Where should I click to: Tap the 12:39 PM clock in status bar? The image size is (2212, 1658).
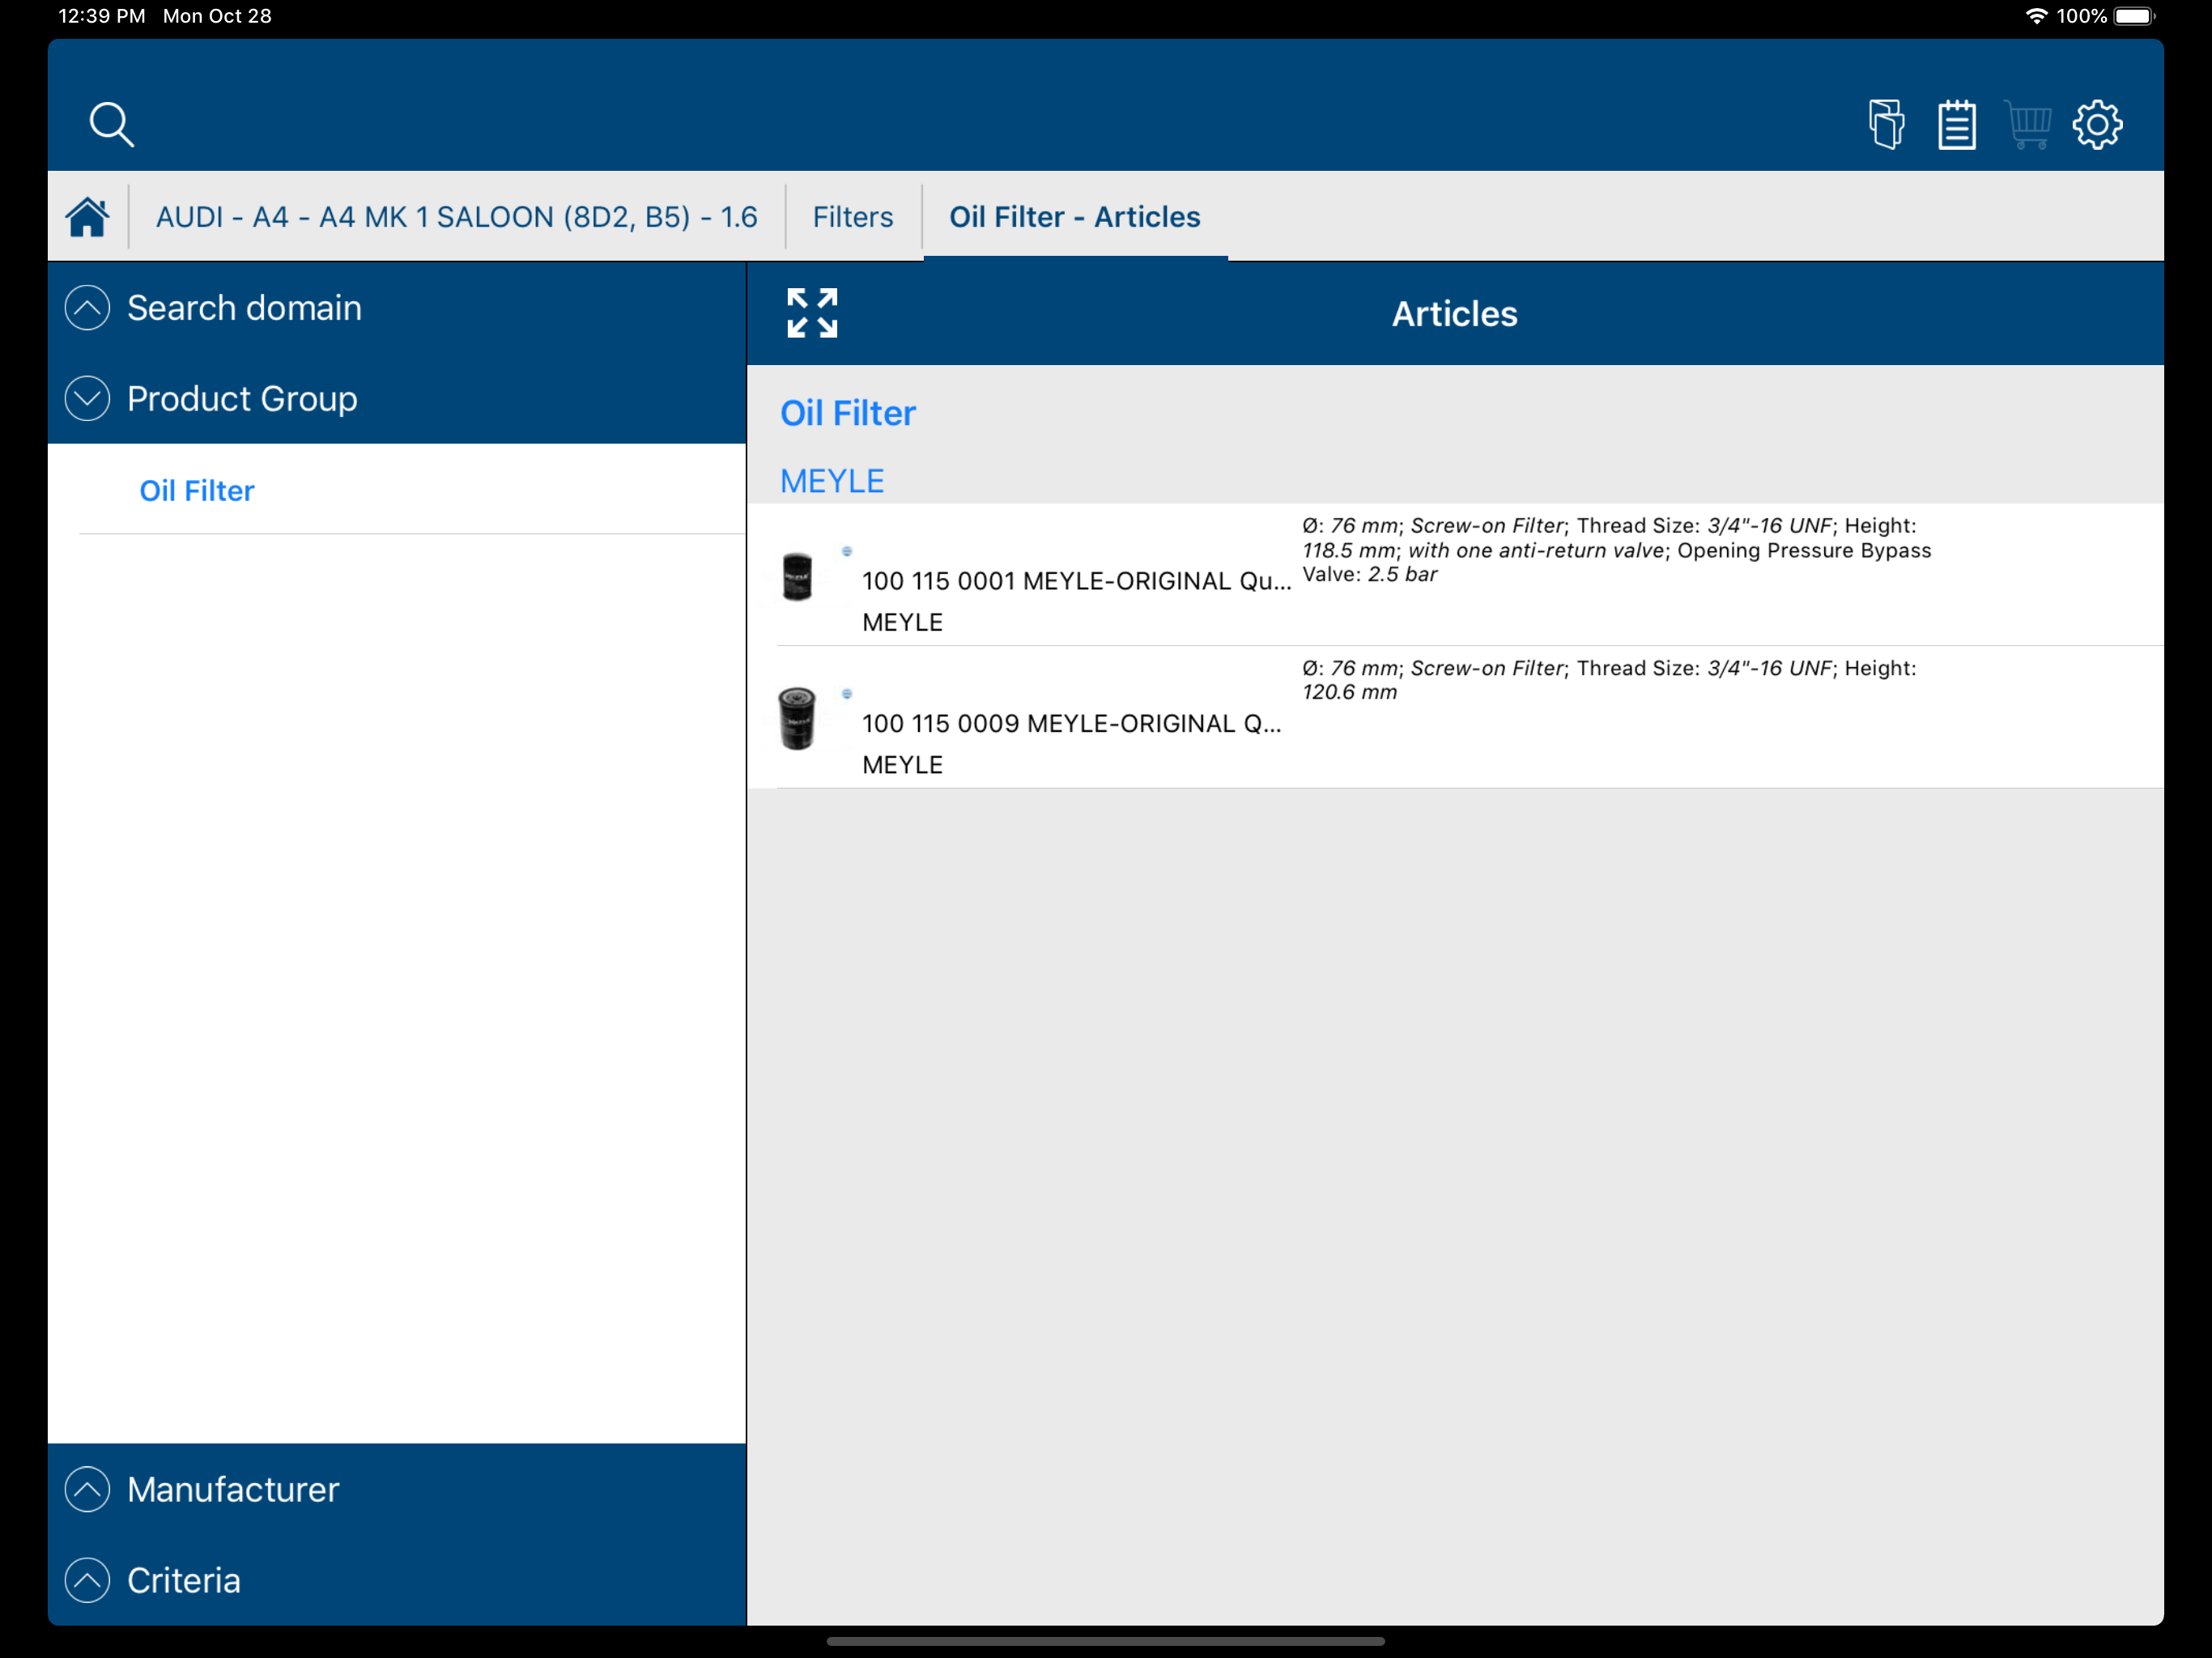(102, 16)
